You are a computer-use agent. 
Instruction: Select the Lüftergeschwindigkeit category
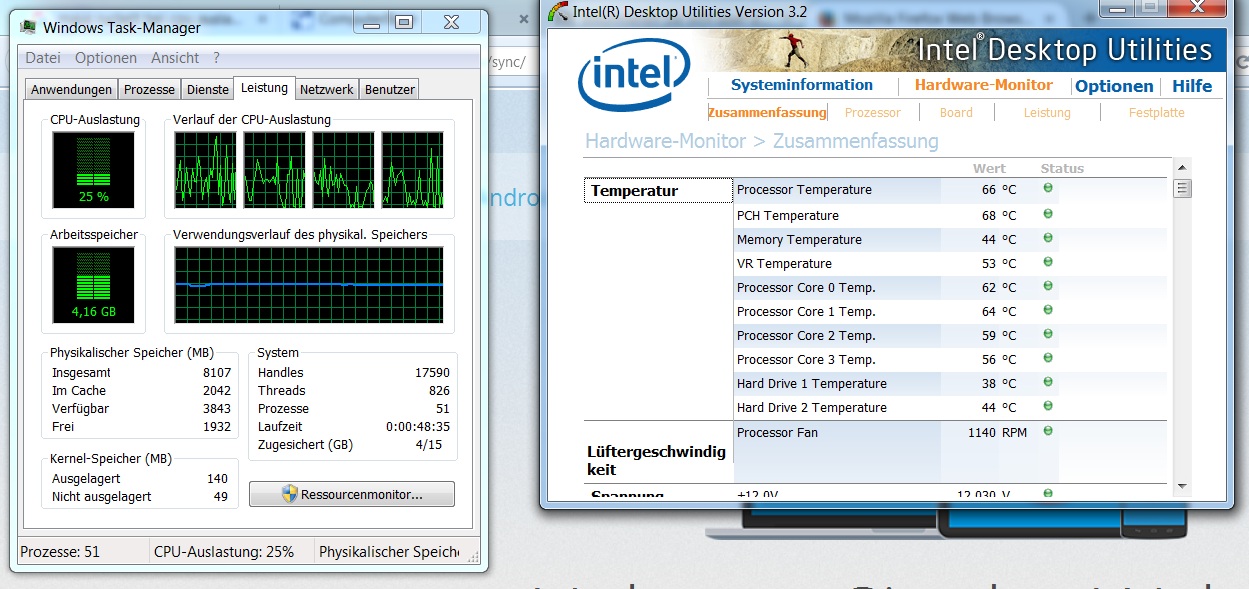point(658,461)
